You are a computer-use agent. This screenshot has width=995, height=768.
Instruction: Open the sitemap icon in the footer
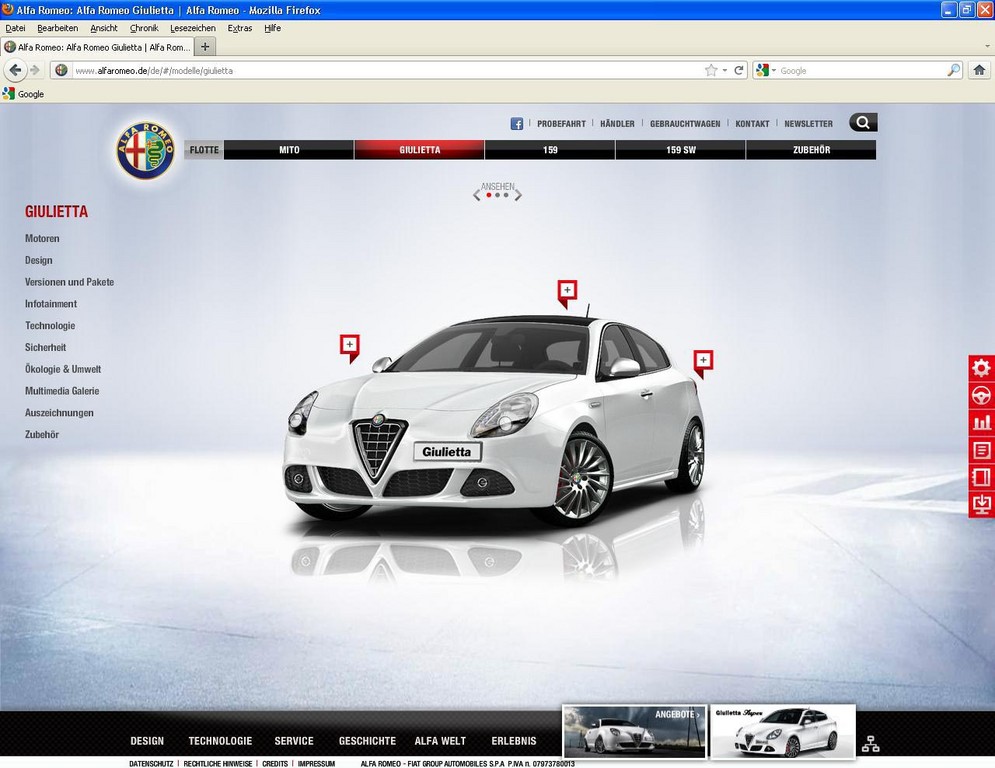point(871,744)
